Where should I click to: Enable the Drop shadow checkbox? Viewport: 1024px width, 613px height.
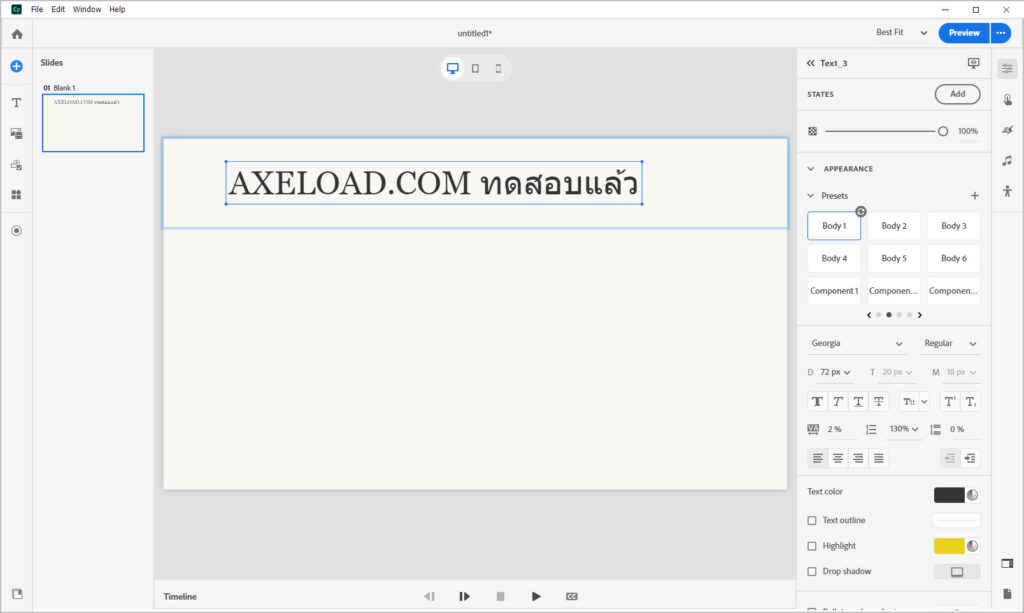(812, 571)
